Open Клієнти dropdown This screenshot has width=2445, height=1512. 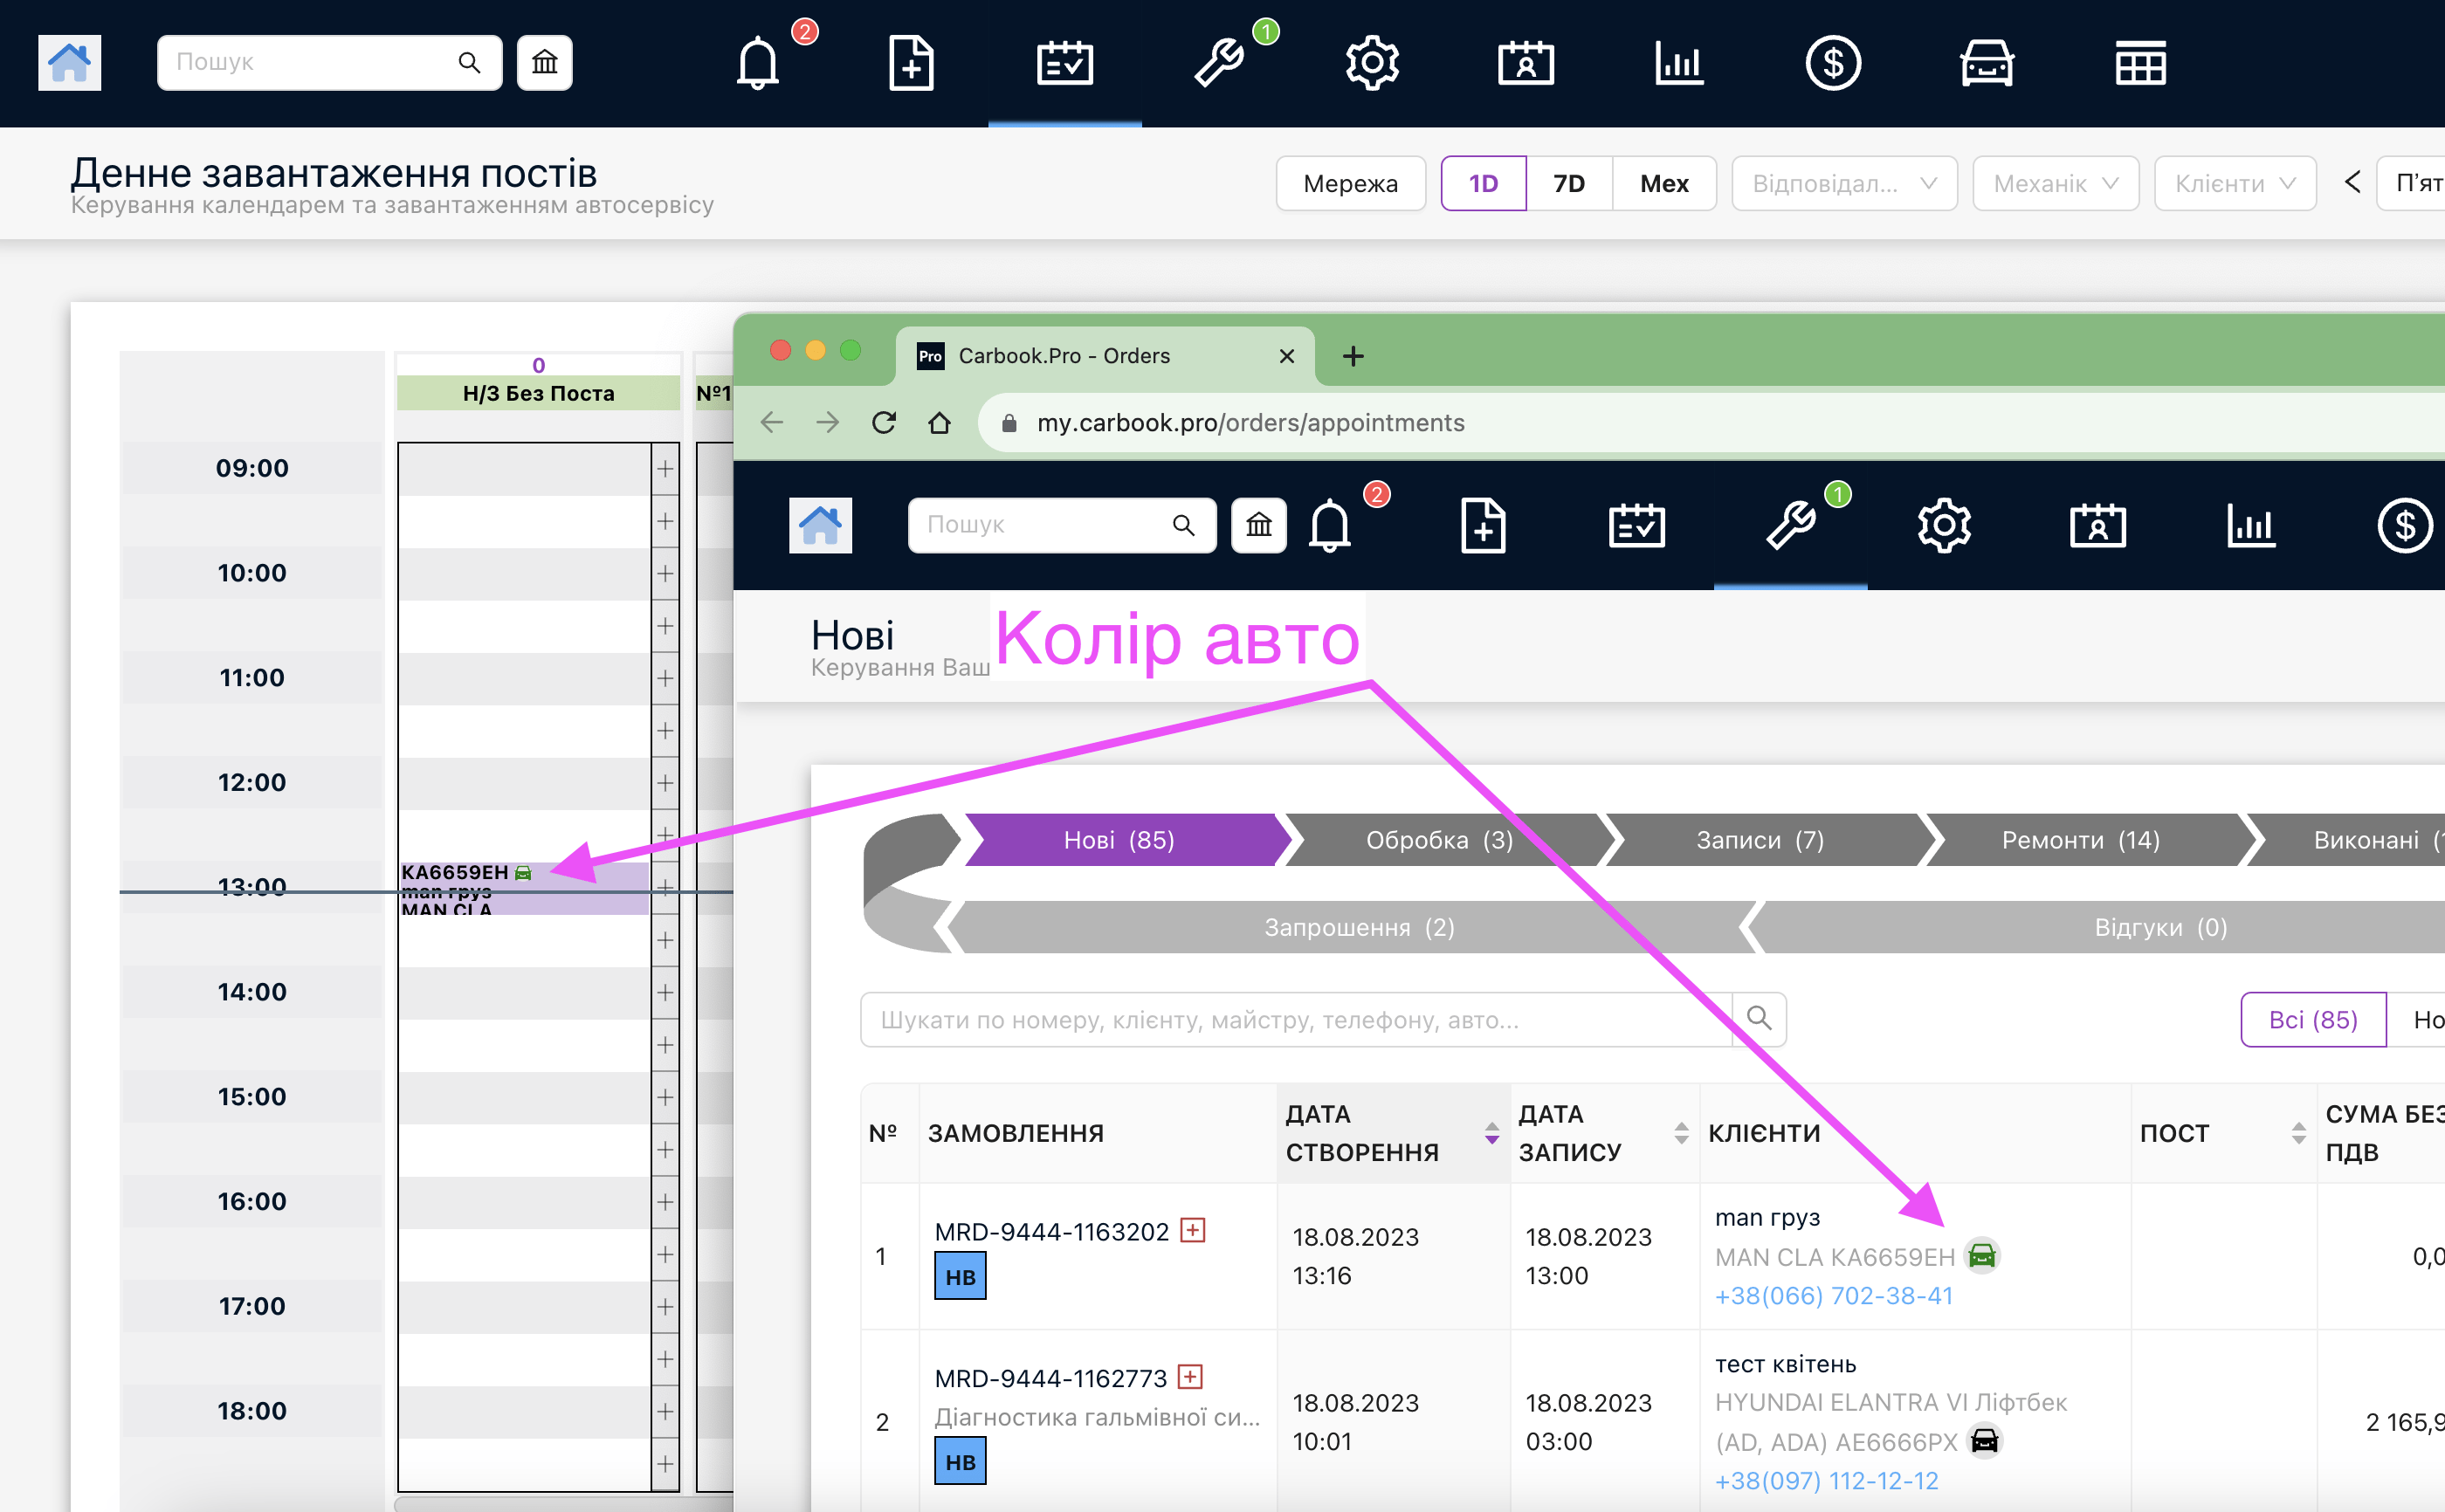coord(2235,183)
